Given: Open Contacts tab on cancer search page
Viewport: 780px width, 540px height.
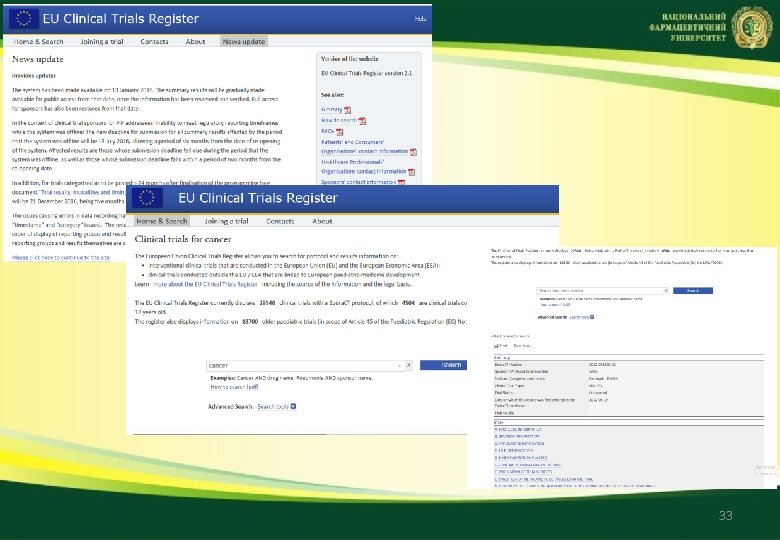Looking at the screenshot, I should pos(280,221).
